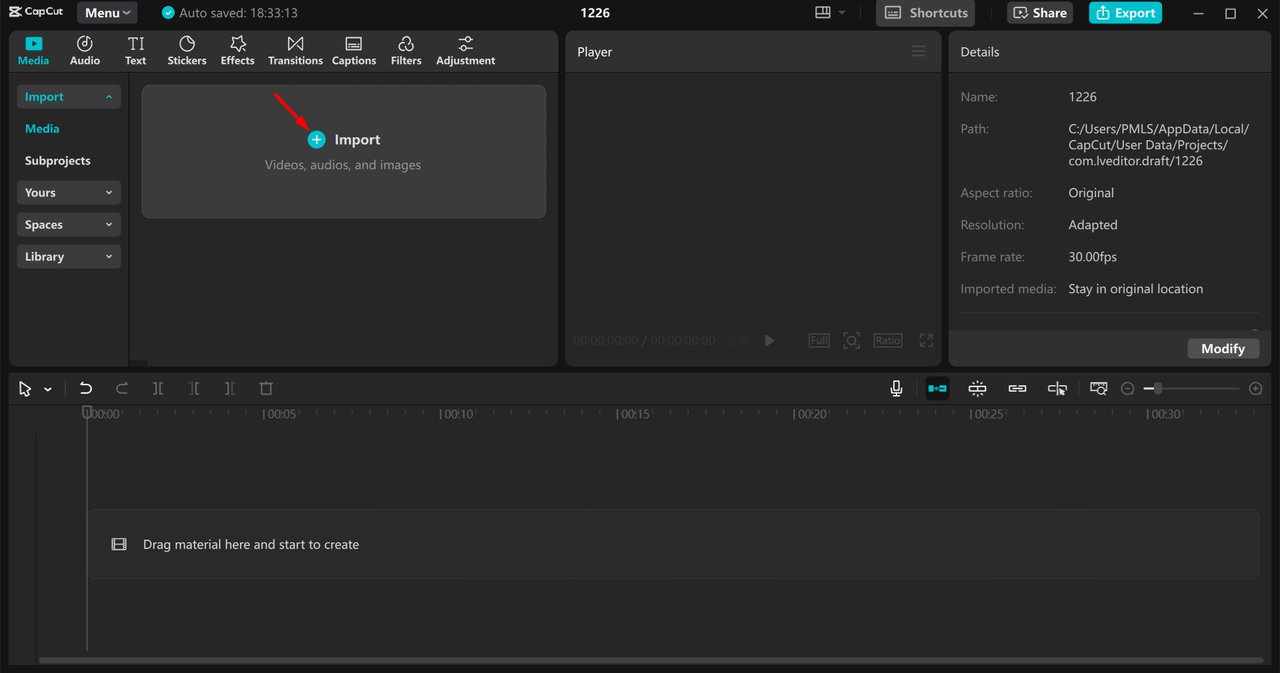Click the 'Drag material here' track area

[673, 545]
